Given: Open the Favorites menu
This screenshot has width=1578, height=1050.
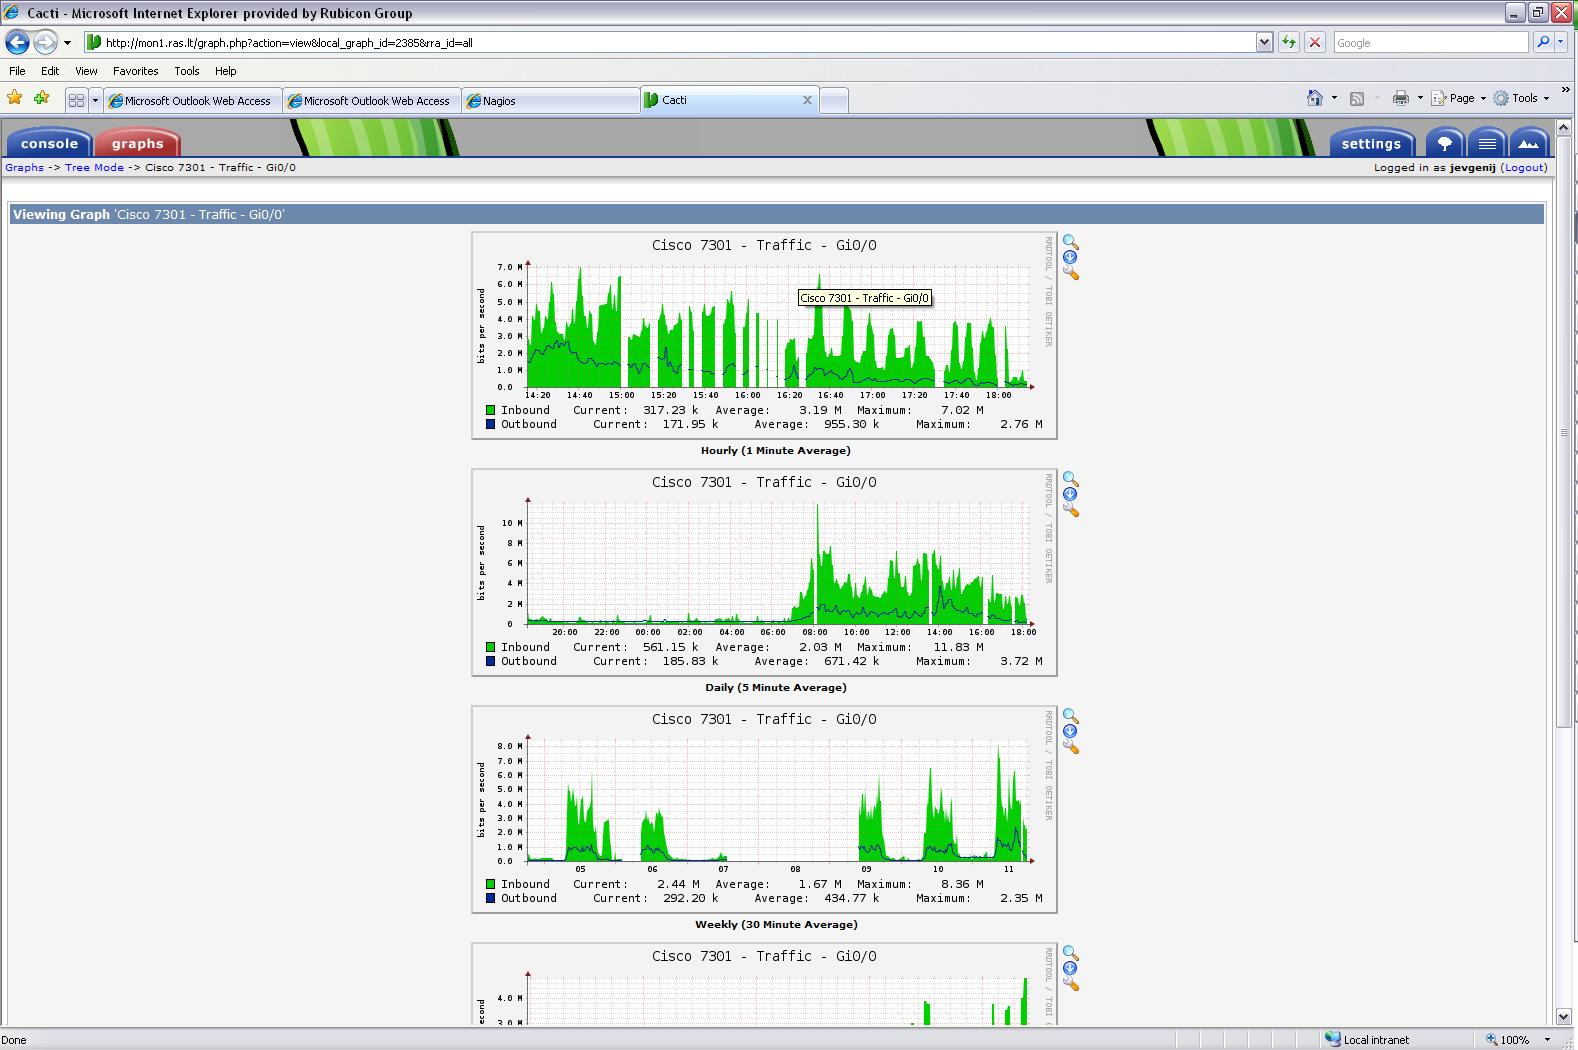Looking at the screenshot, I should coord(135,71).
